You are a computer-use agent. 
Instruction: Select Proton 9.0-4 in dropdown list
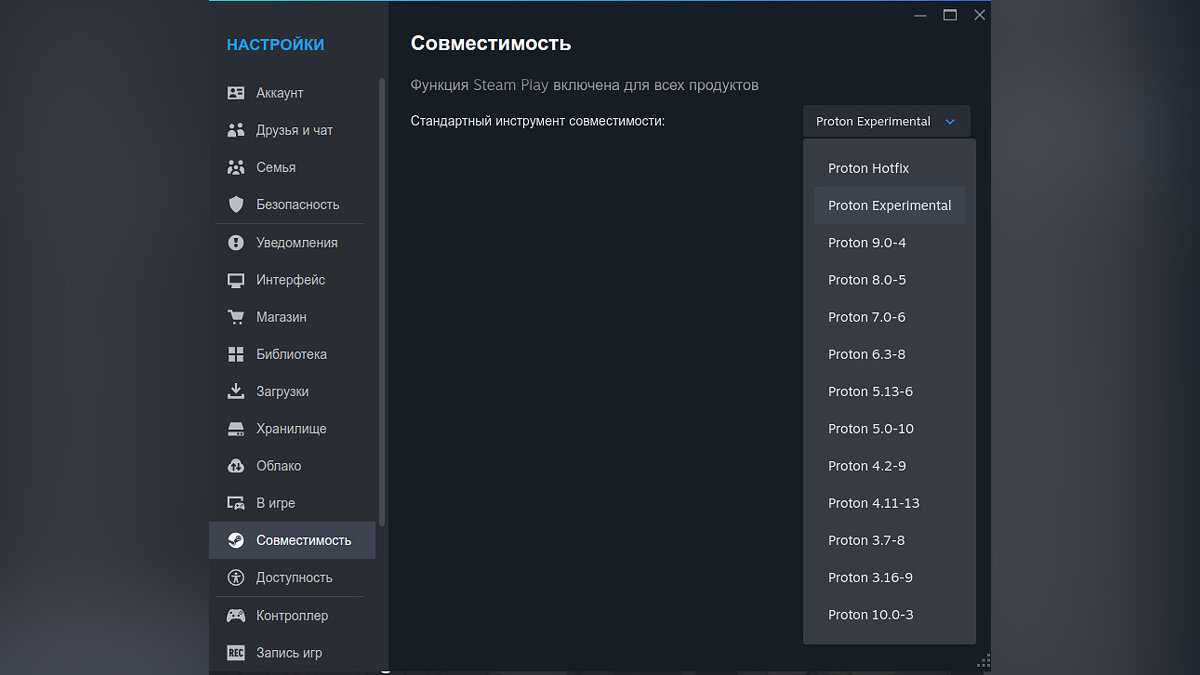tap(866, 243)
